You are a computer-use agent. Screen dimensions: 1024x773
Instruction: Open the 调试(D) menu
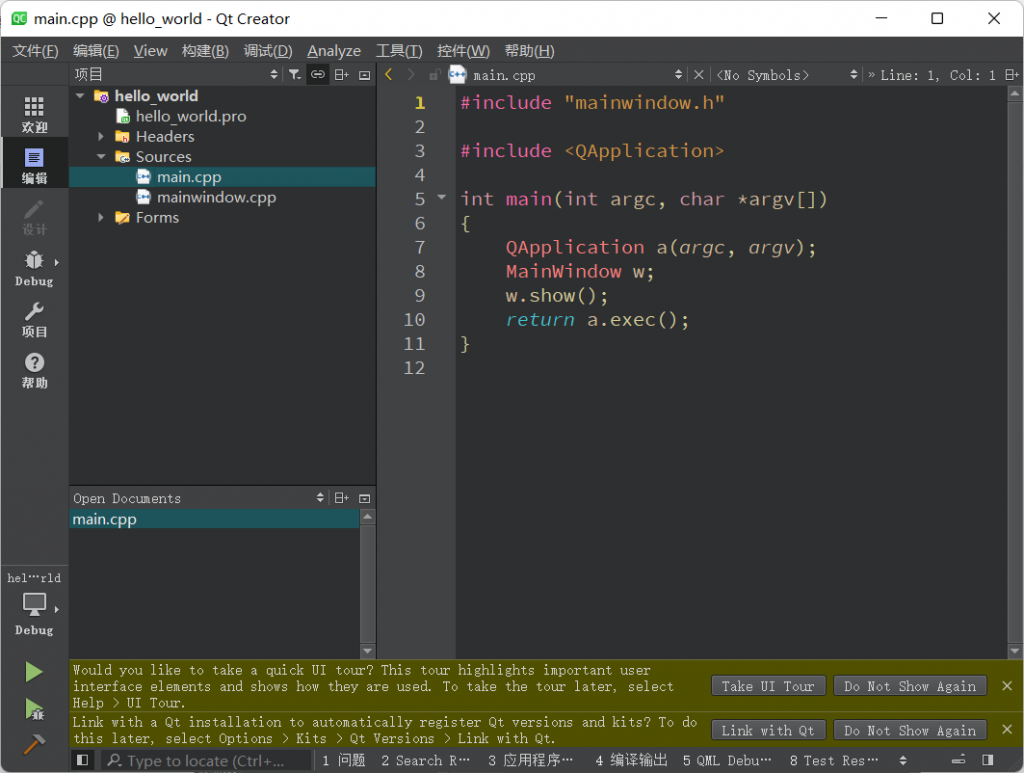coord(268,51)
